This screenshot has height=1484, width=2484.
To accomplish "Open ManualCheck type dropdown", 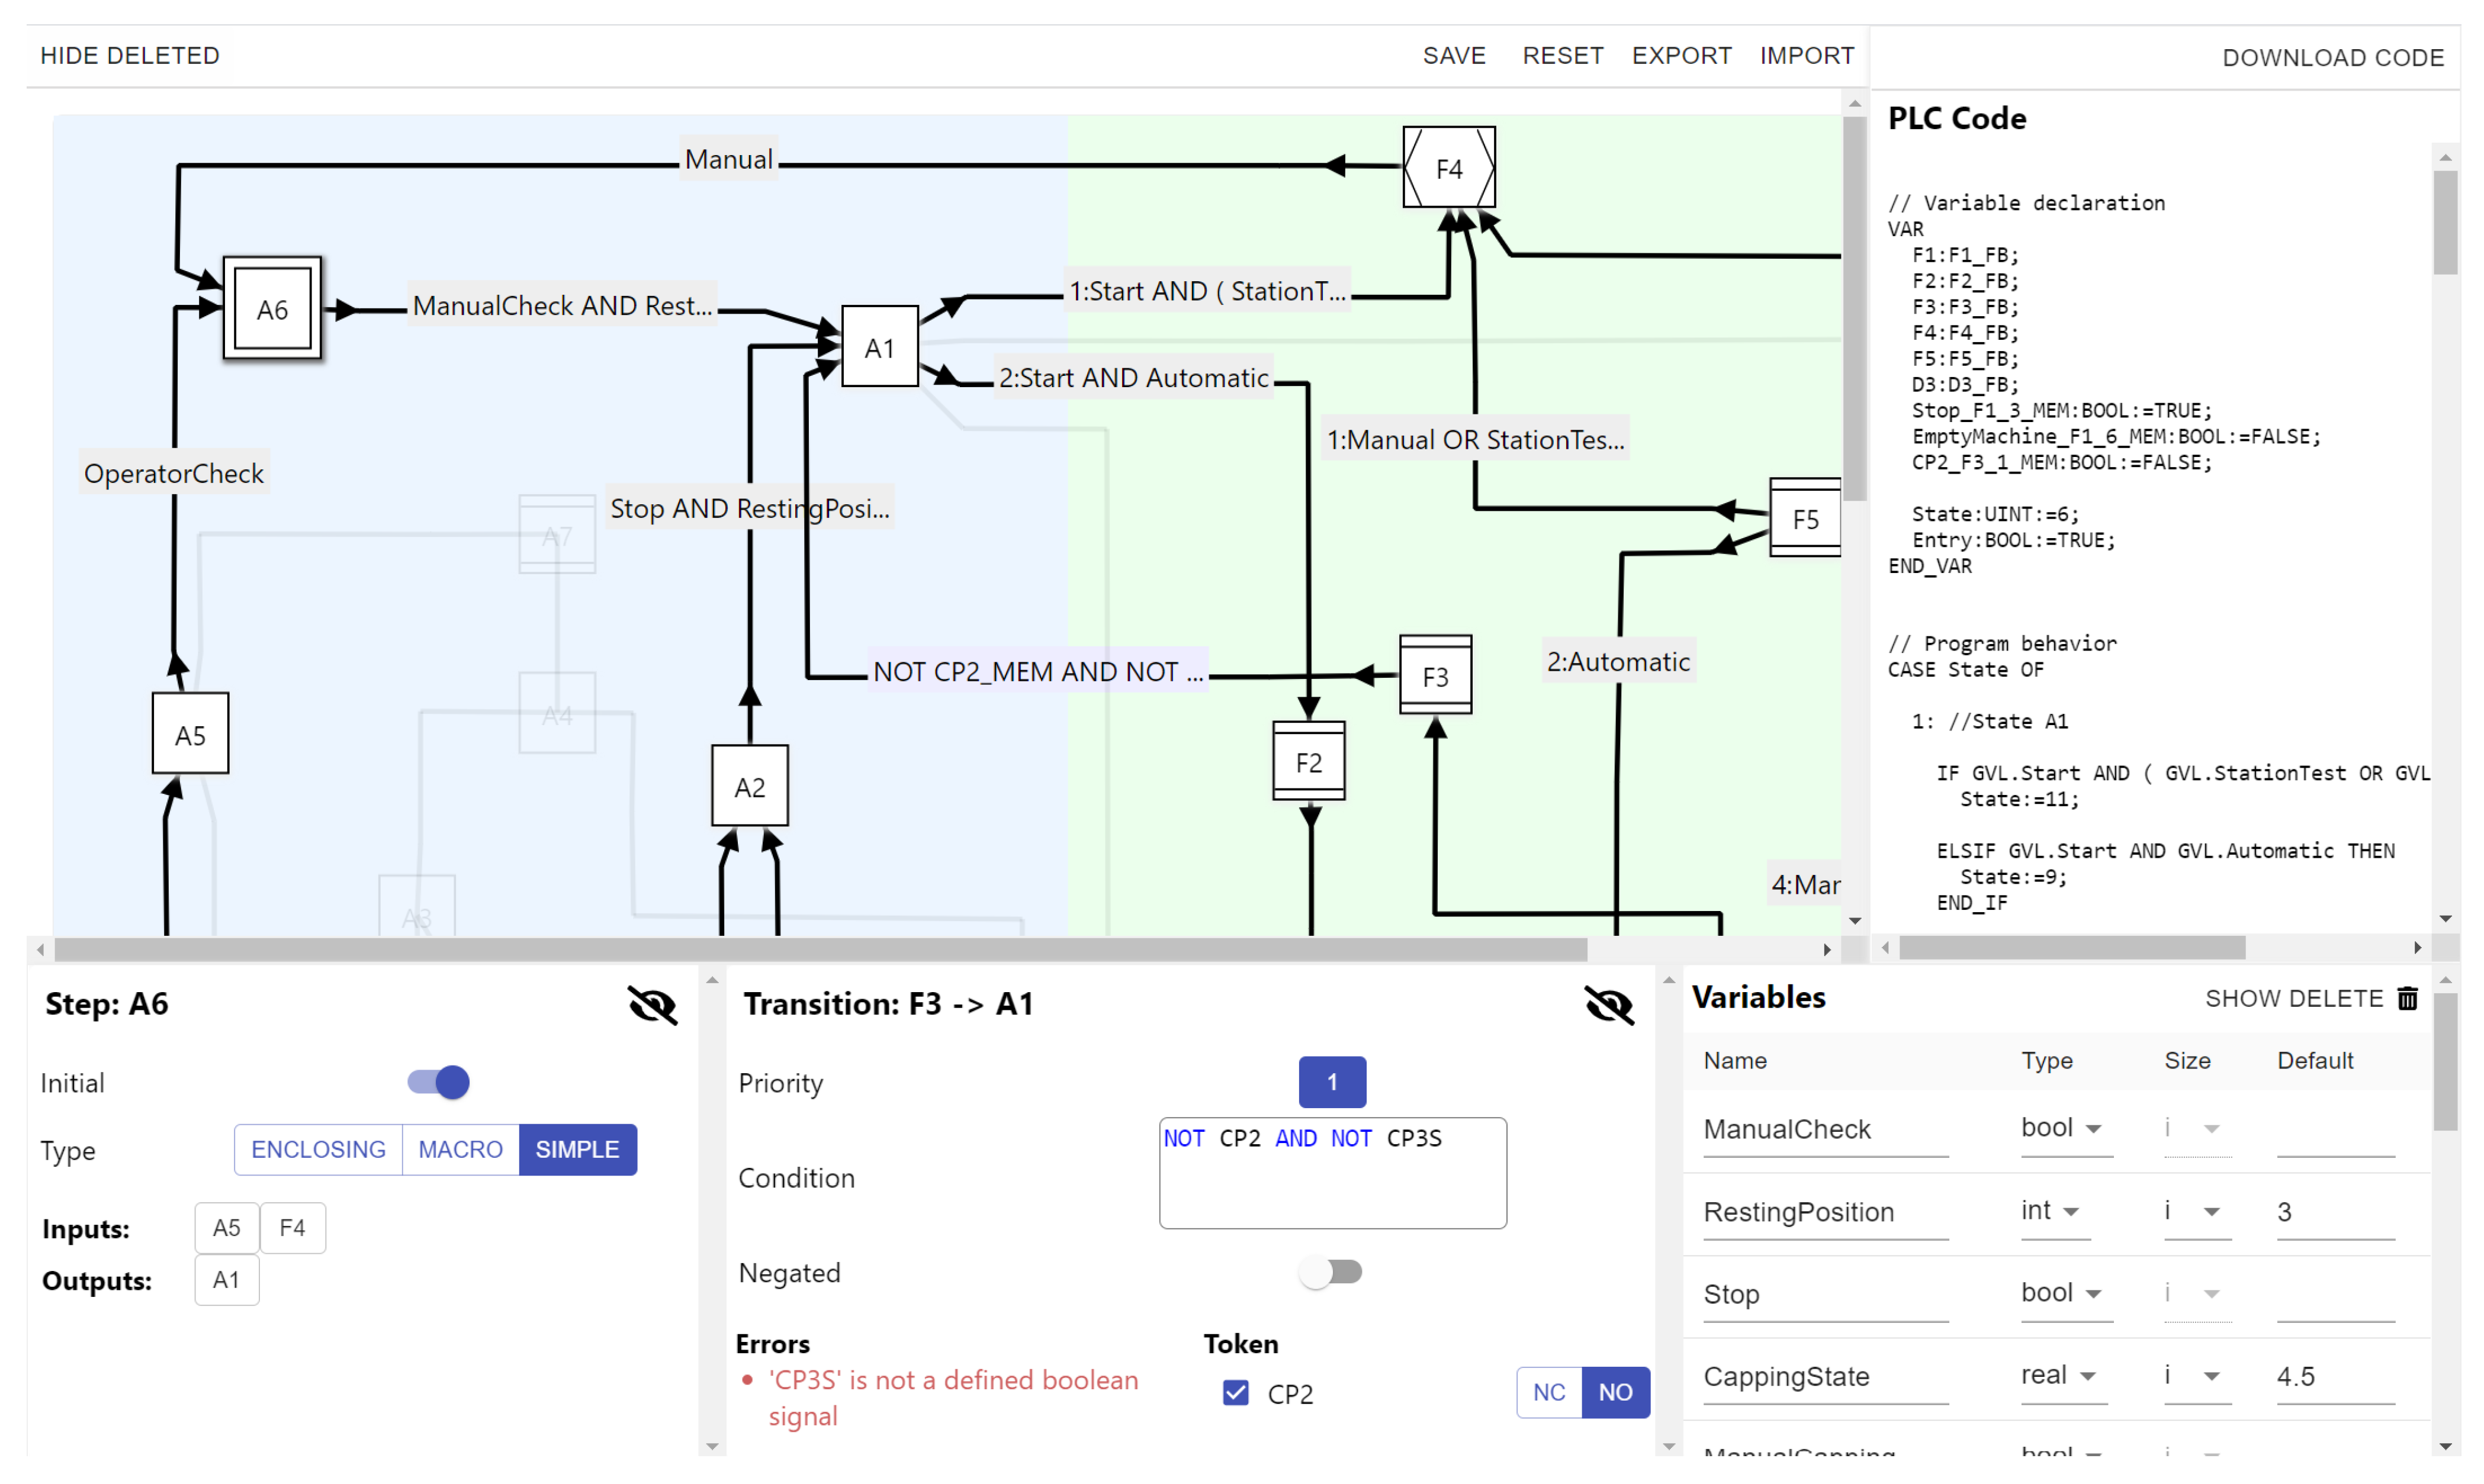I will pyautogui.click(x=2064, y=1128).
